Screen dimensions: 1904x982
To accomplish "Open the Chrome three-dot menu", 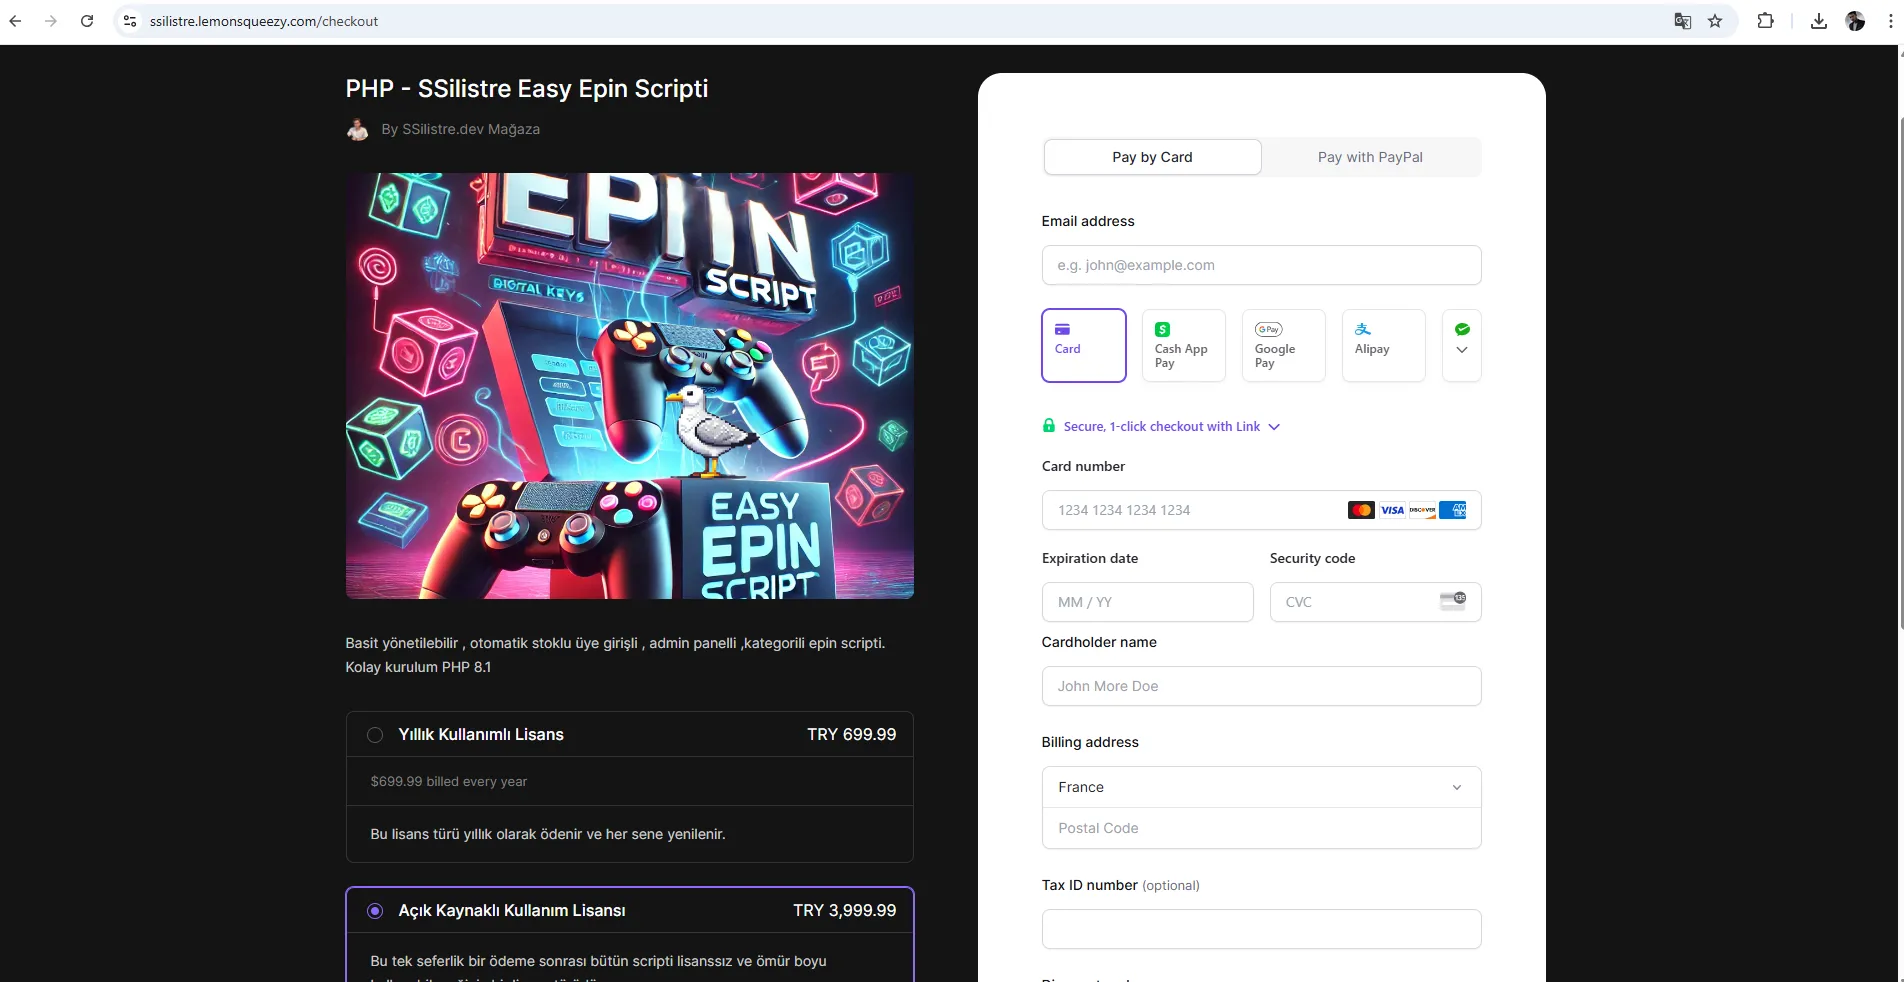I will coord(1890,21).
